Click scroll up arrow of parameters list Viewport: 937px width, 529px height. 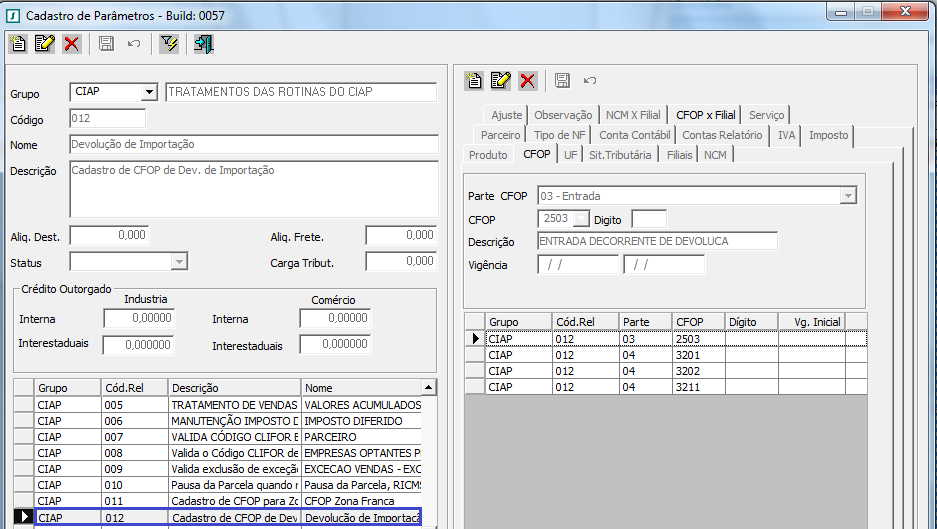(x=429, y=387)
